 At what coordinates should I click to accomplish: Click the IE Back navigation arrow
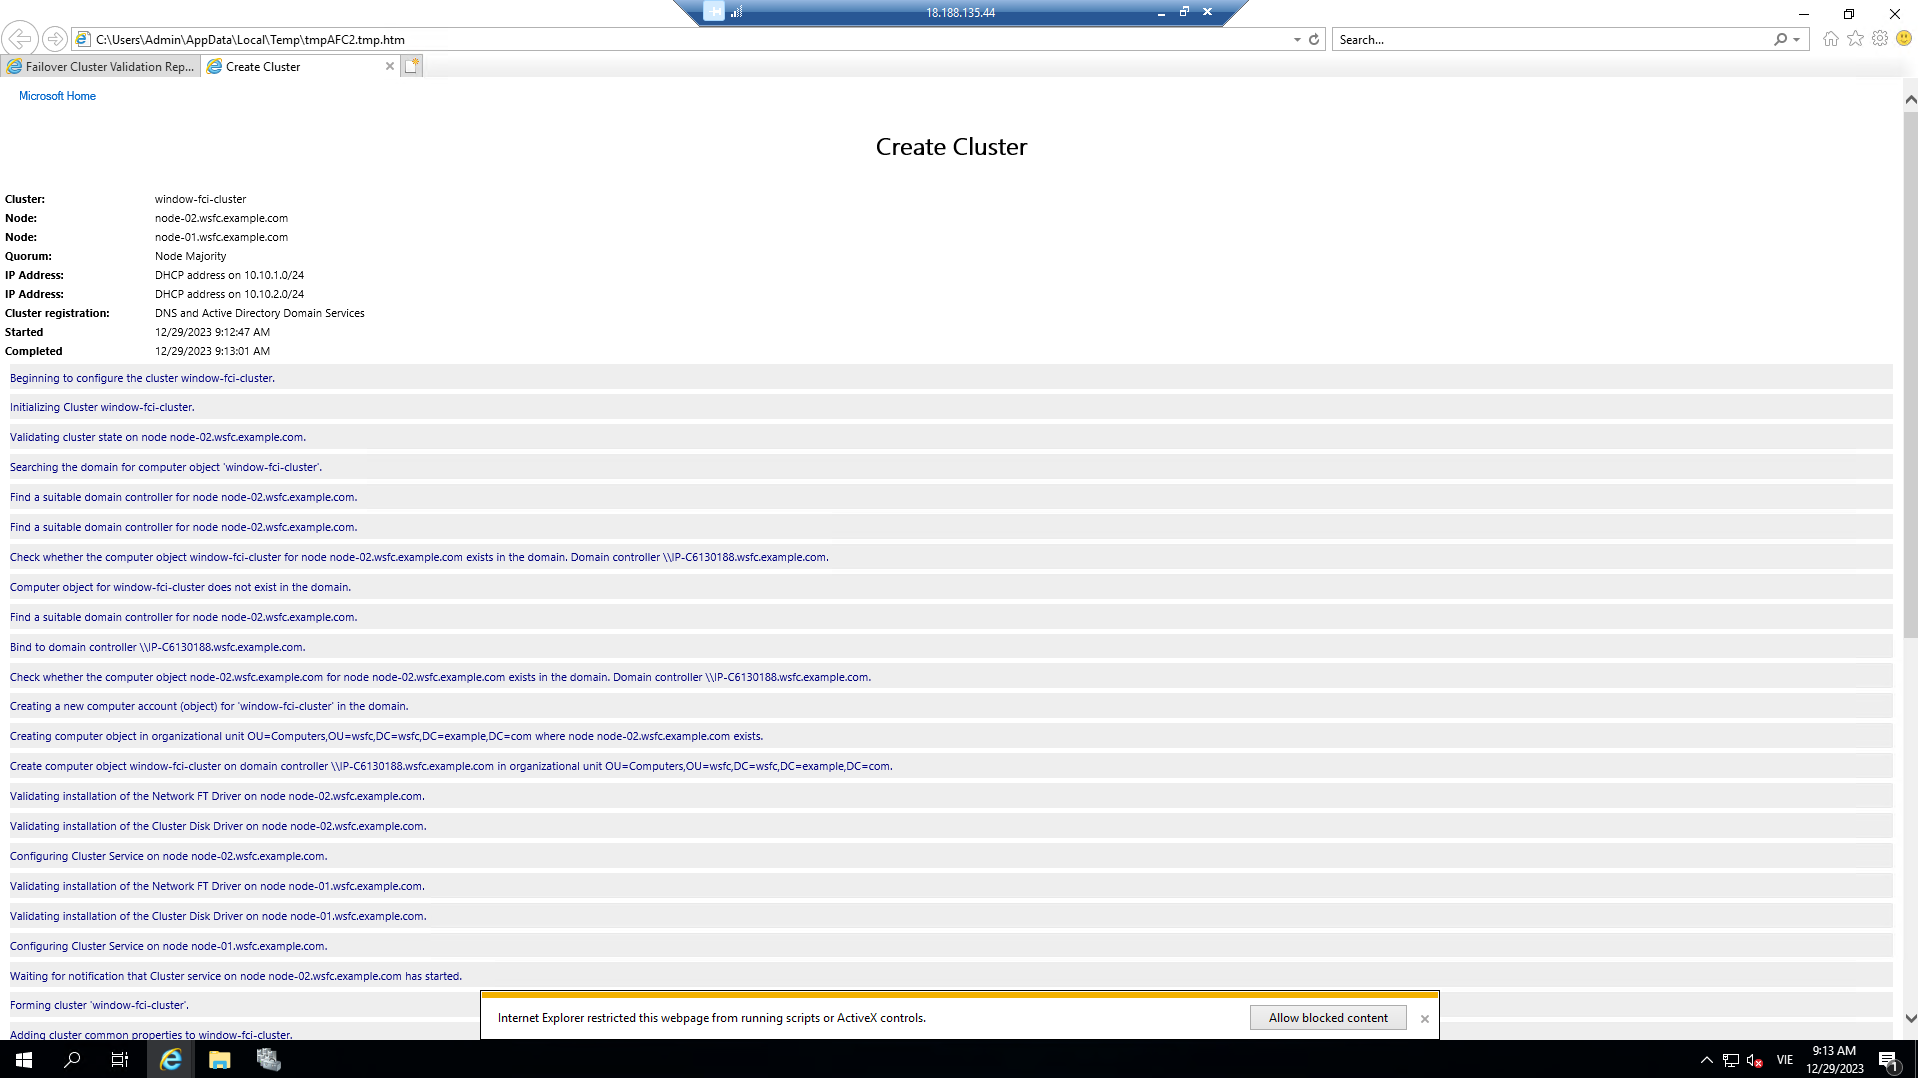[x=20, y=39]
